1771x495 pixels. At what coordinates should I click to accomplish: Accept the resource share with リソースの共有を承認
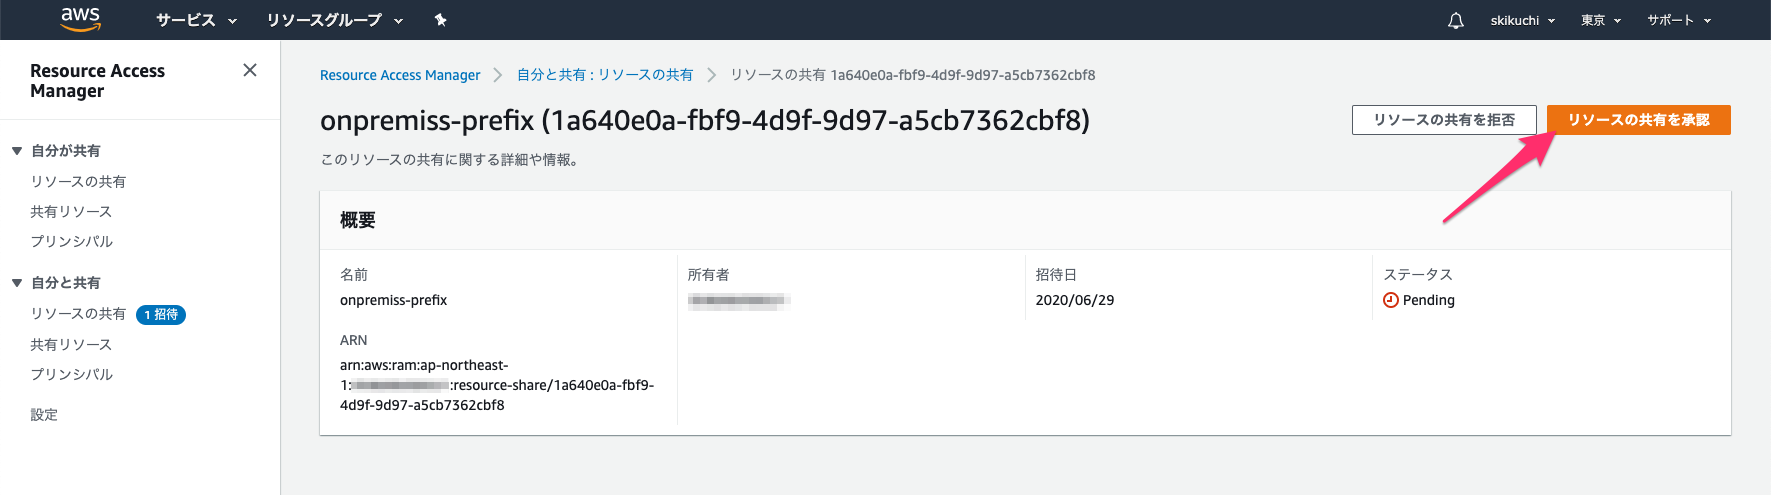coord(1638,120)
